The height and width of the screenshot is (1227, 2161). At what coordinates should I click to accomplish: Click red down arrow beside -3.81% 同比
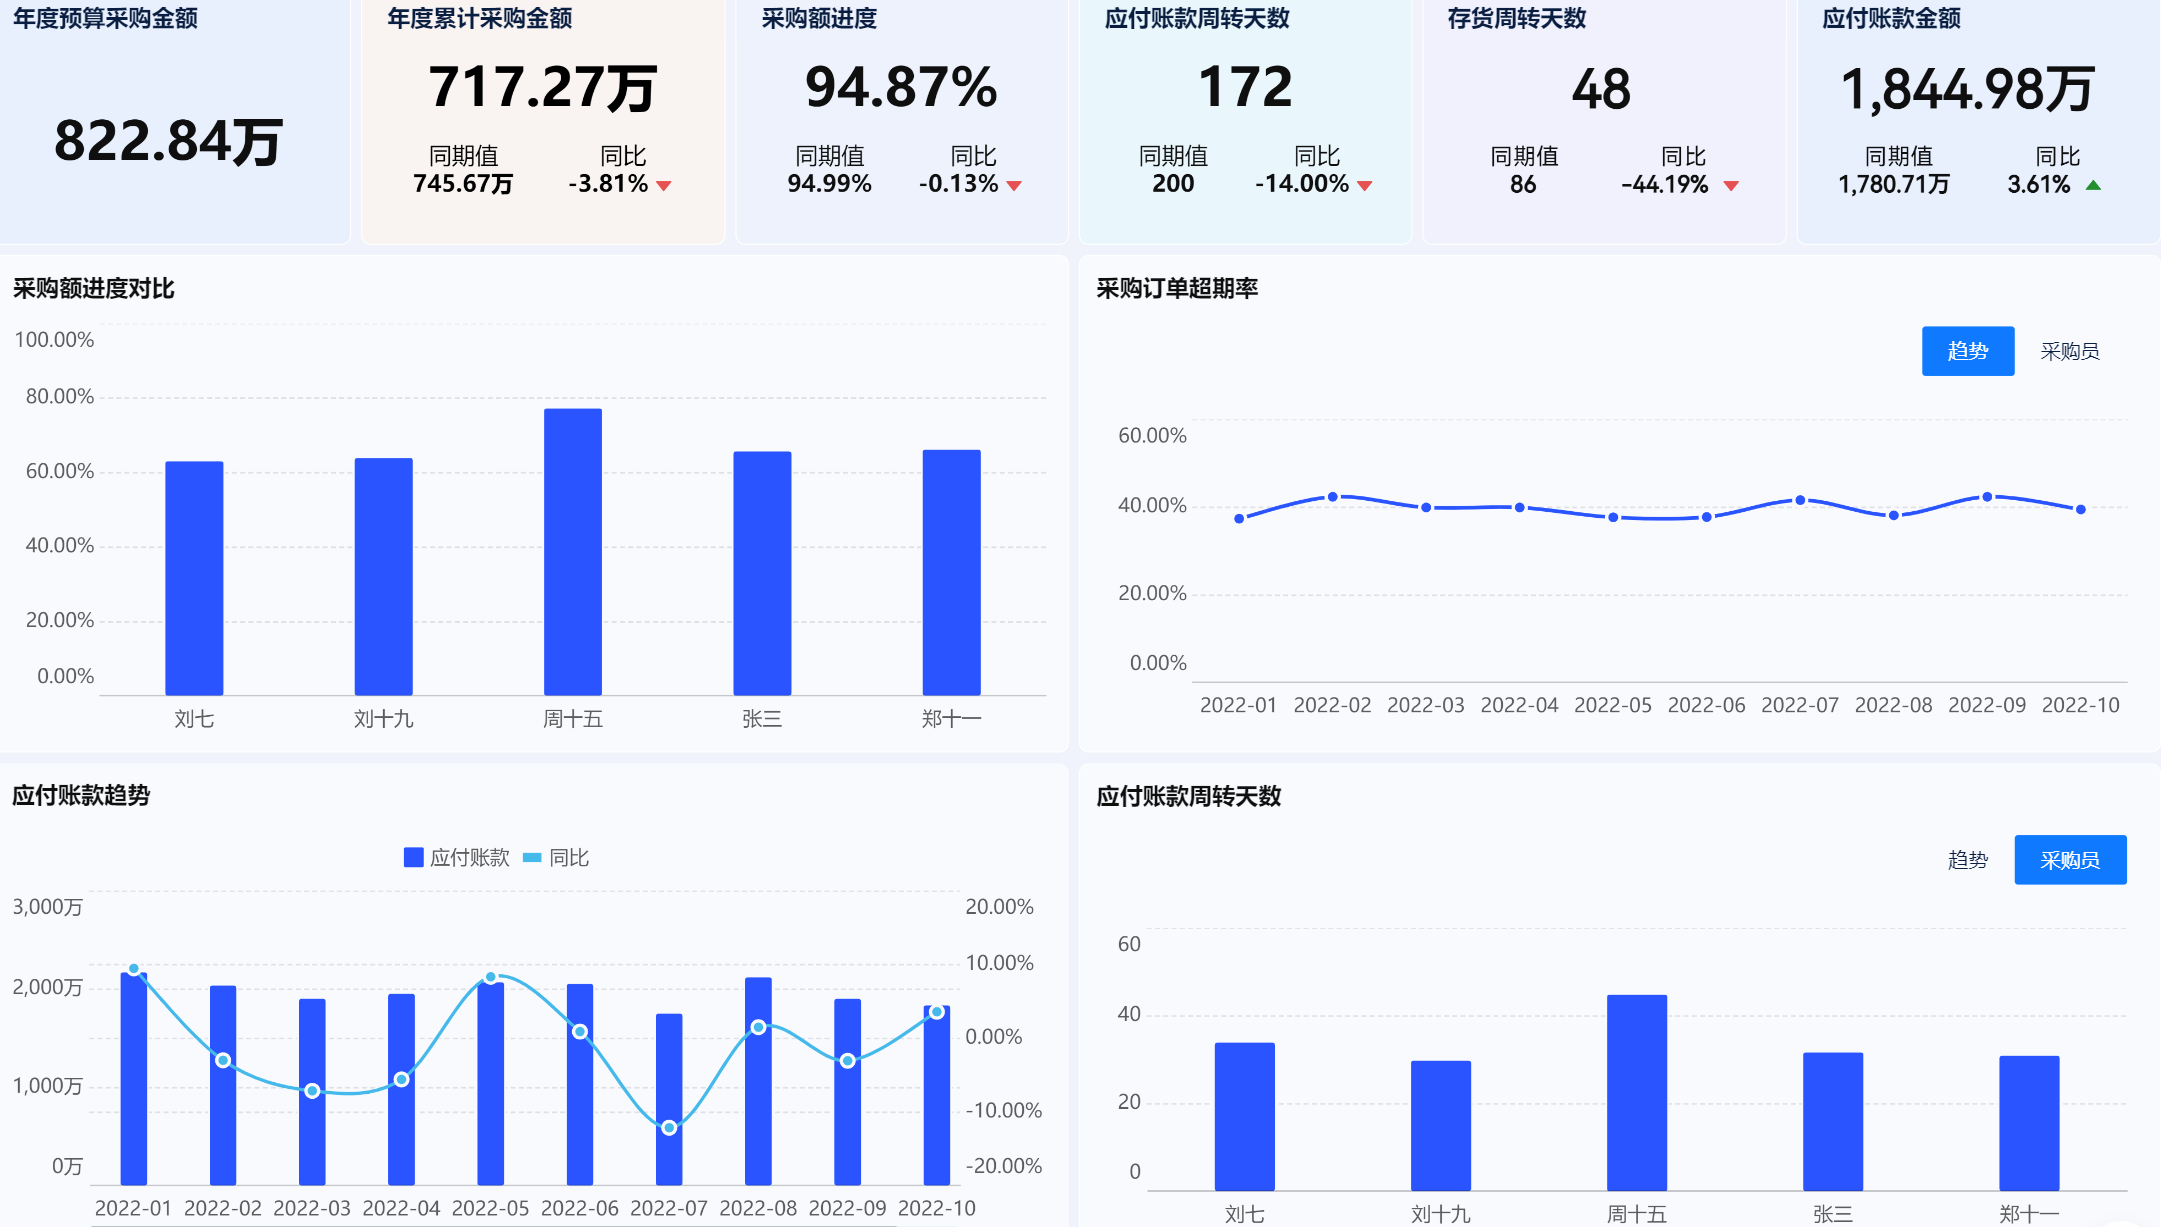[x=664, y=186]
